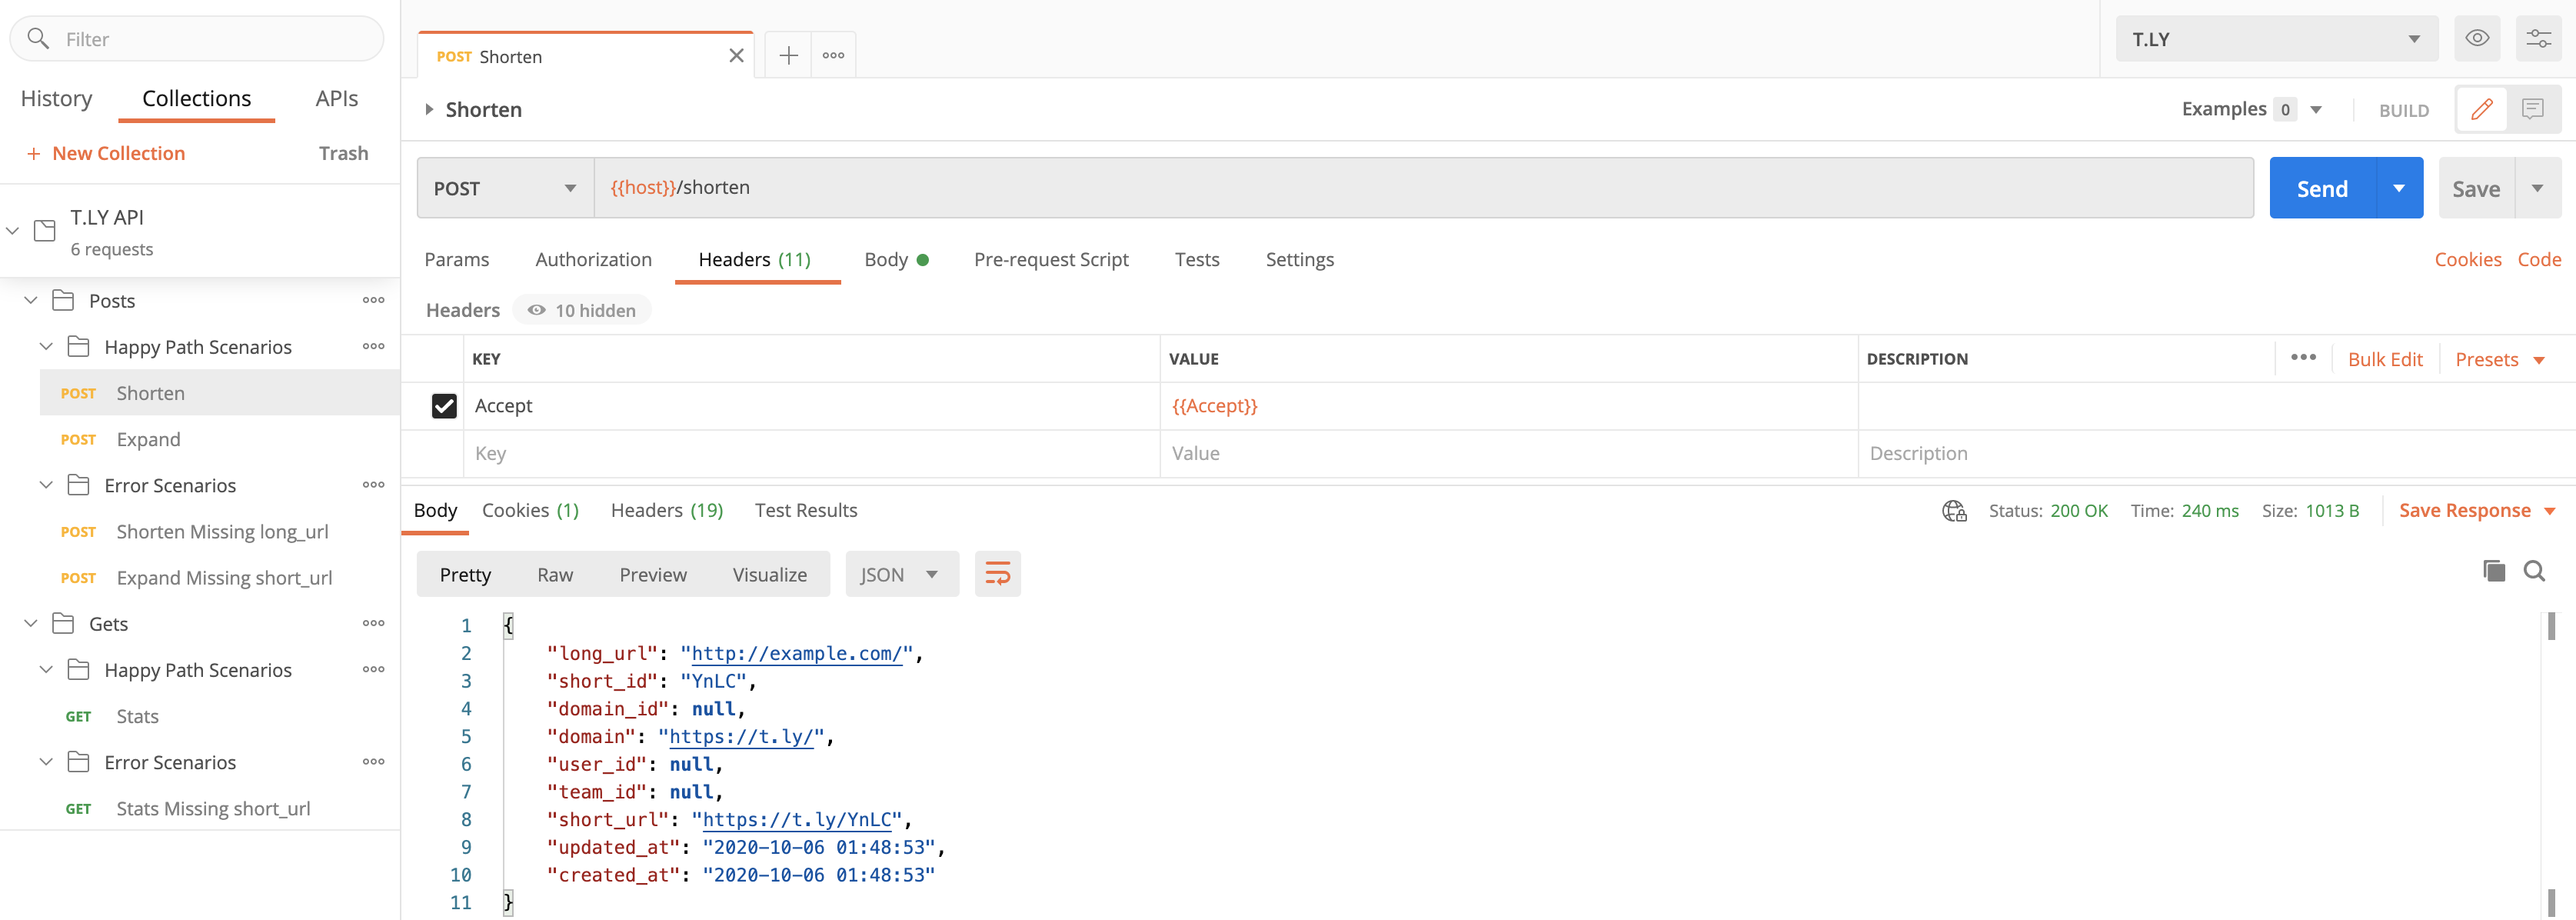Open the JSON format dropdown
This screenshot has width=2576, height=920.
(900, 574)
